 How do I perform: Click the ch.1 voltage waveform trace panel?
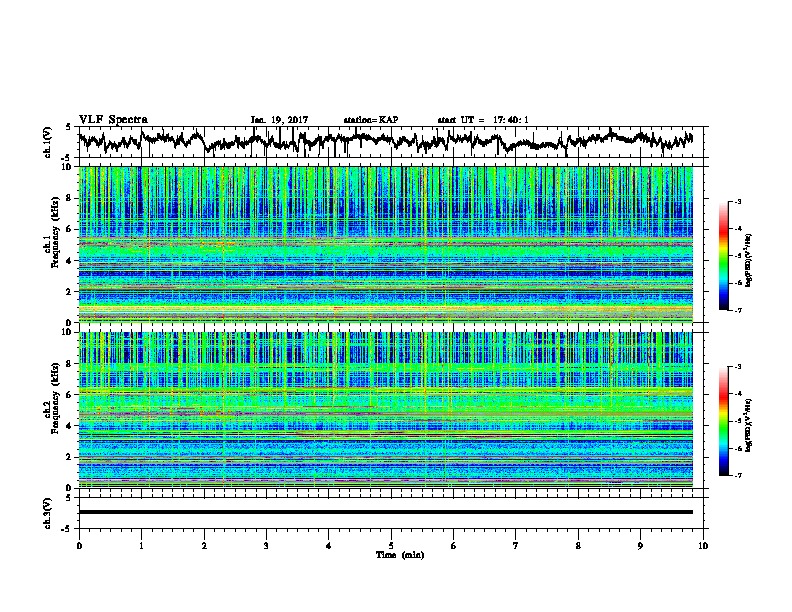pos(390,142)
